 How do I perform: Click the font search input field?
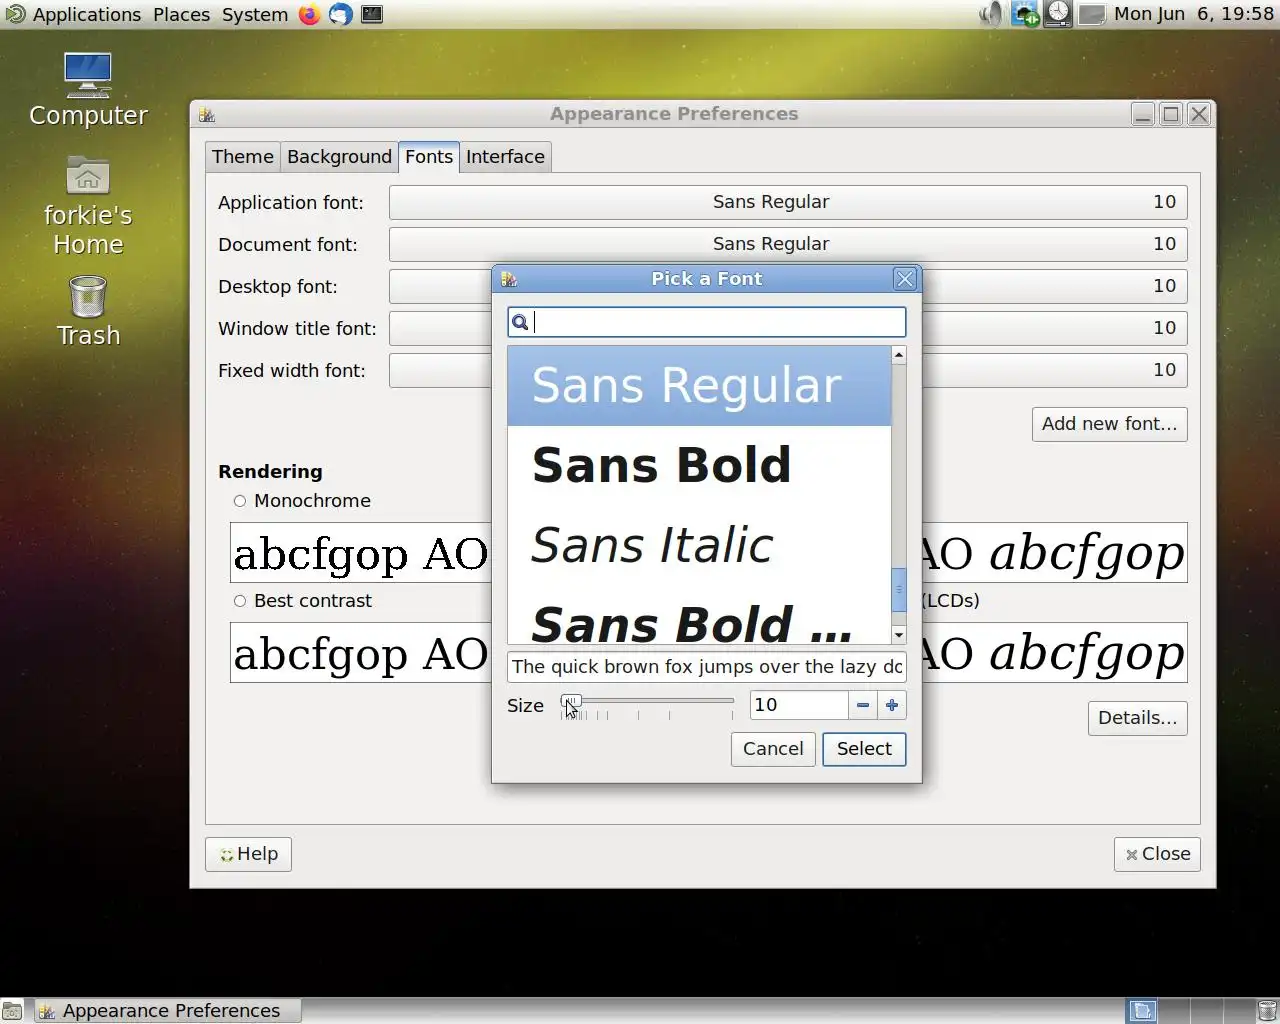point(707,322)
